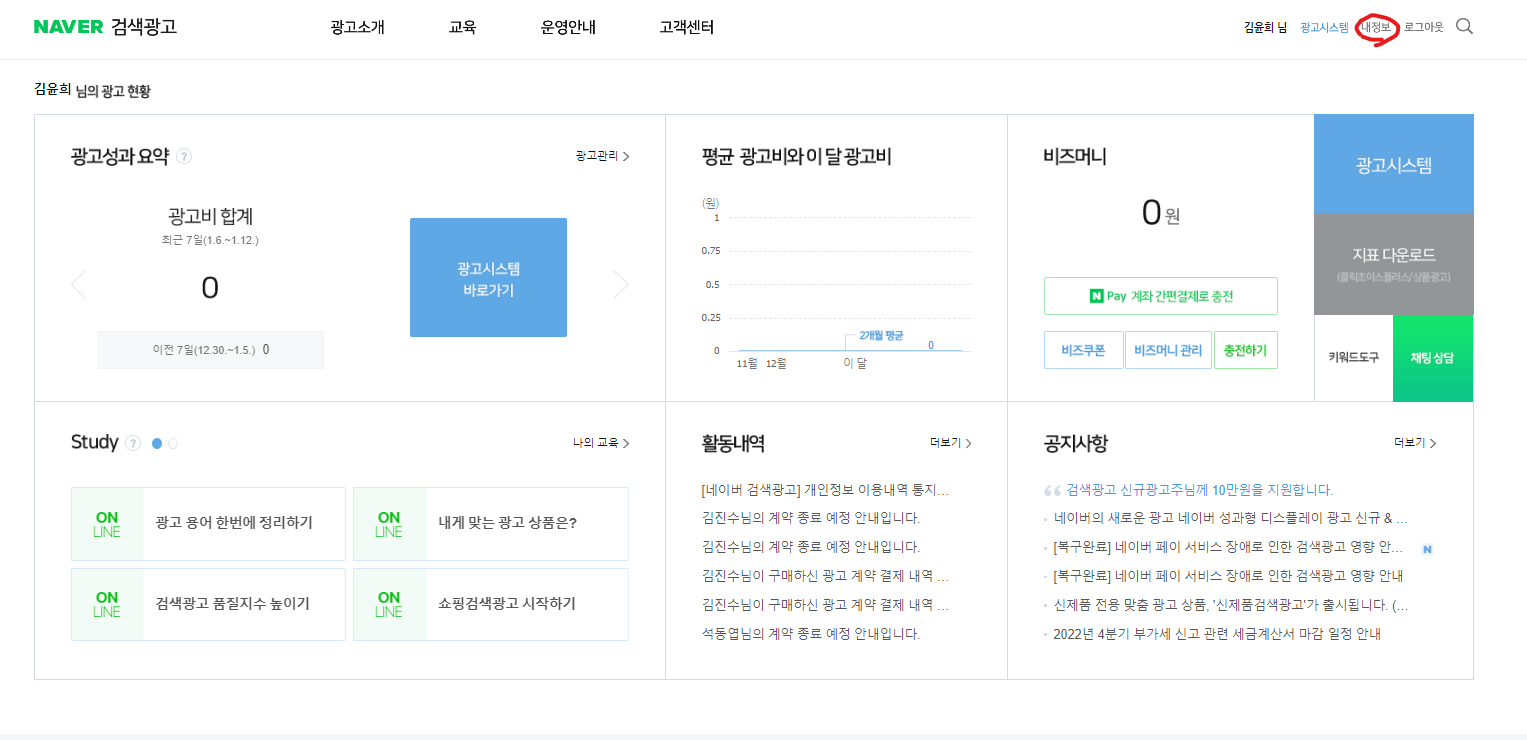Click the NAVER 검색광고 logo
Viewport: 1527px width, 740px height.
coord(105,27)
